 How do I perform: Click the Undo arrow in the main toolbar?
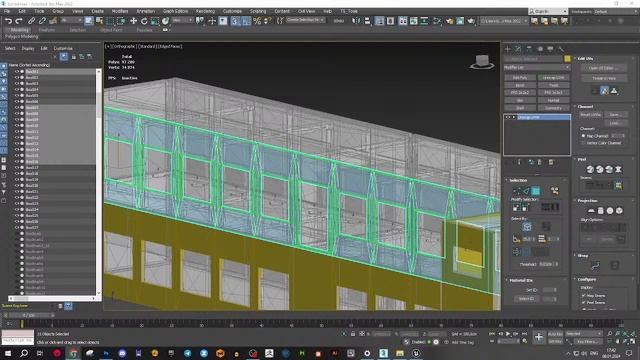8,20
